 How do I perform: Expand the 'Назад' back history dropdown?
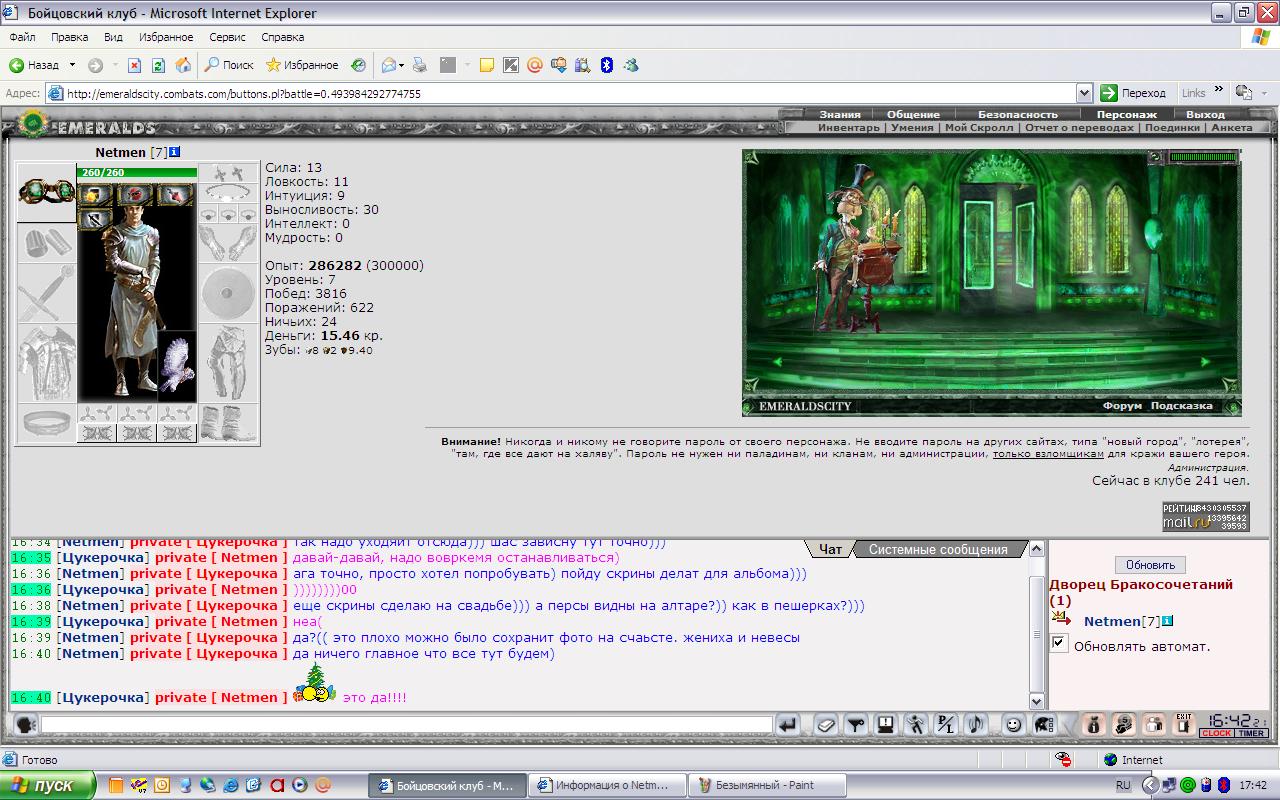click(x=72, y=65)
